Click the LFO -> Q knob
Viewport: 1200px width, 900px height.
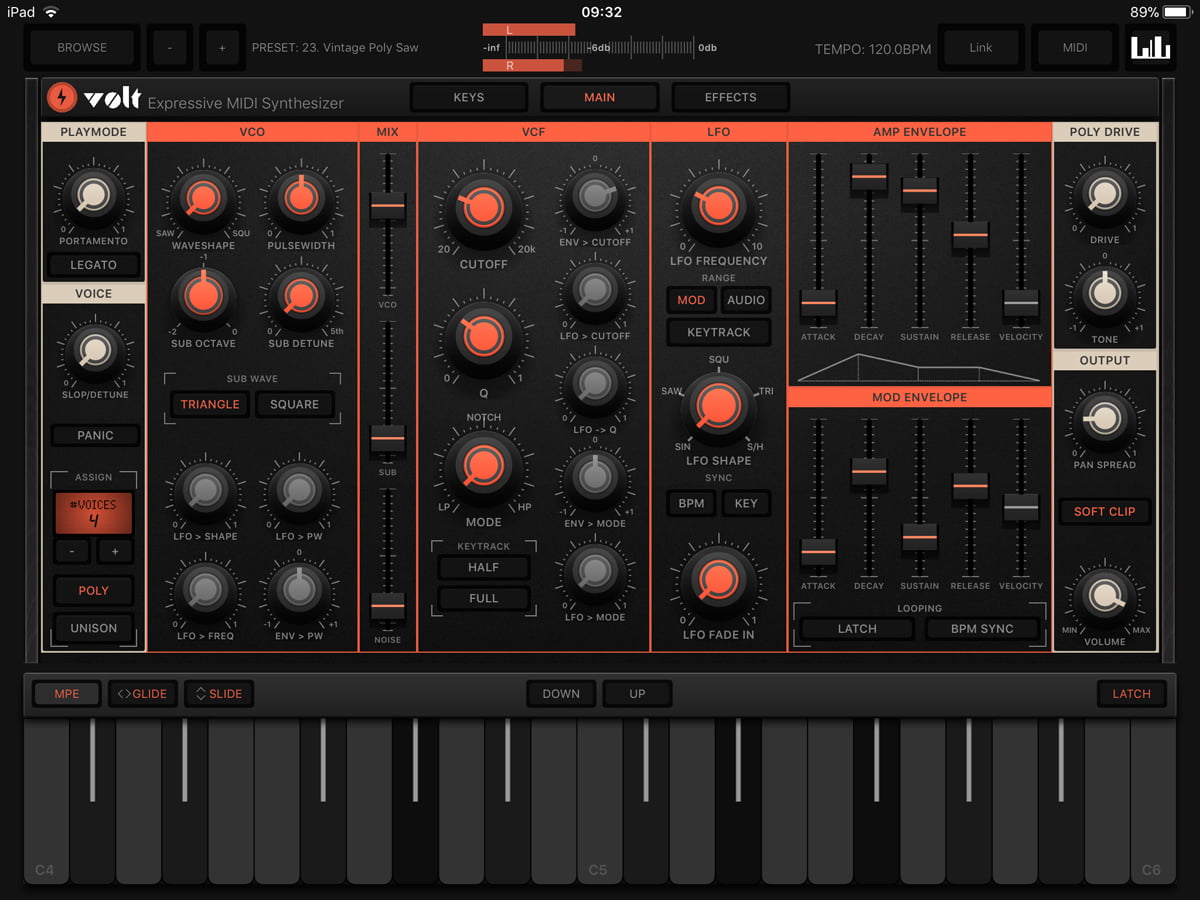tap(595, 385)
